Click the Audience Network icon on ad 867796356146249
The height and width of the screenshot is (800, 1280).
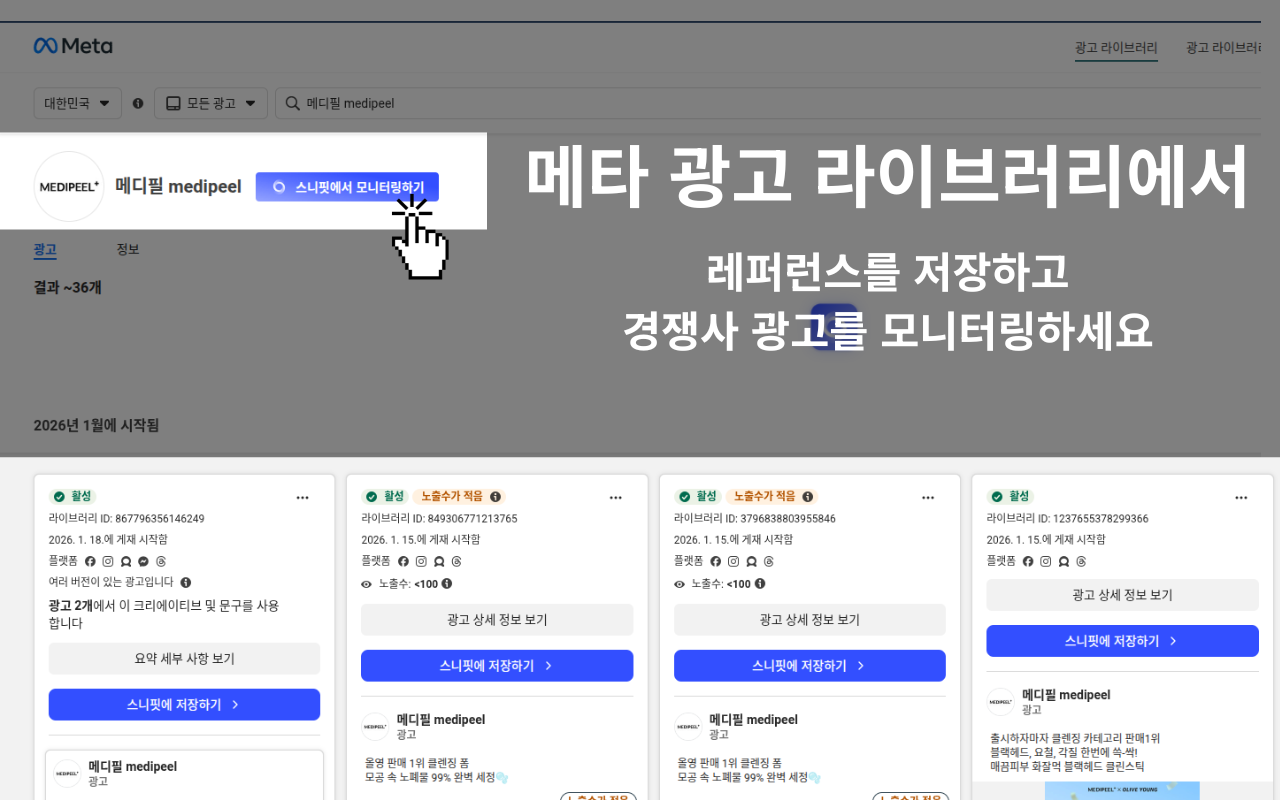126,562
